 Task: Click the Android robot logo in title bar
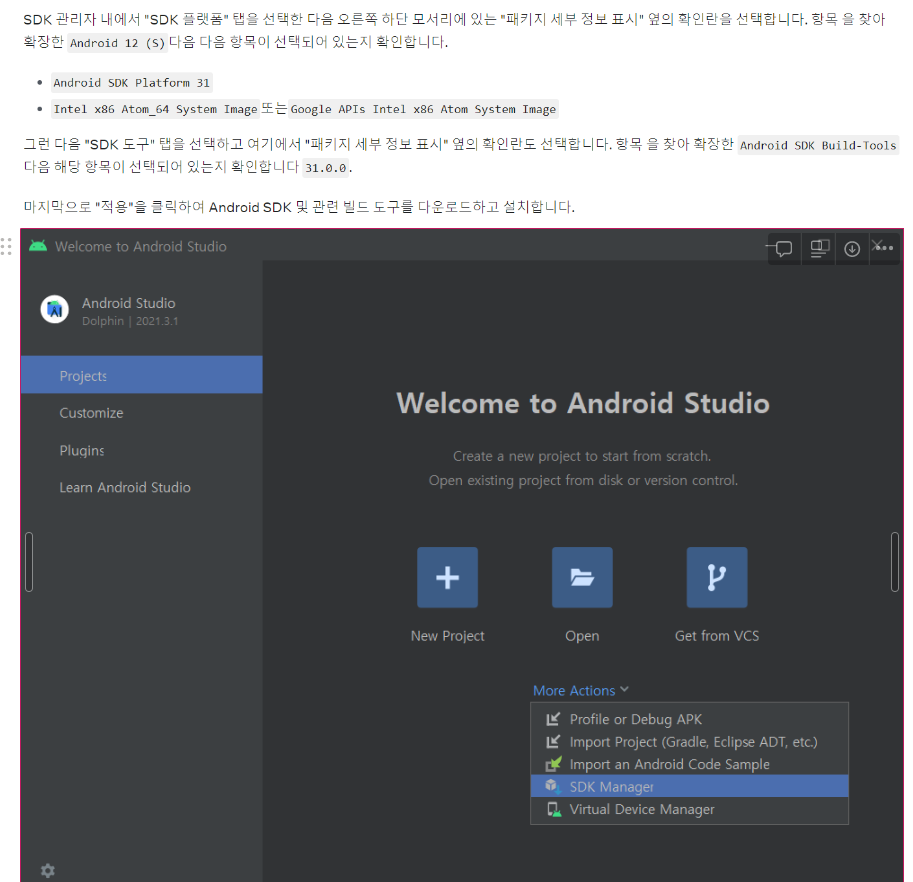point(38,246)
